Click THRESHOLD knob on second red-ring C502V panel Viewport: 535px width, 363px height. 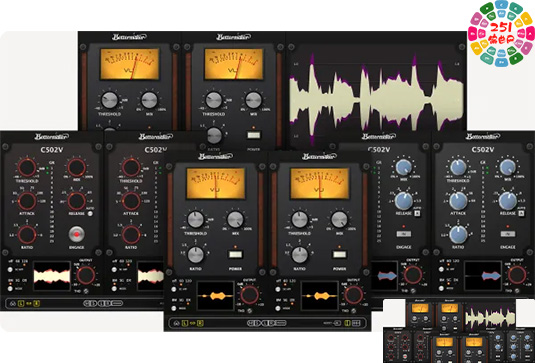pyautogui.click(x=131, y=168)
